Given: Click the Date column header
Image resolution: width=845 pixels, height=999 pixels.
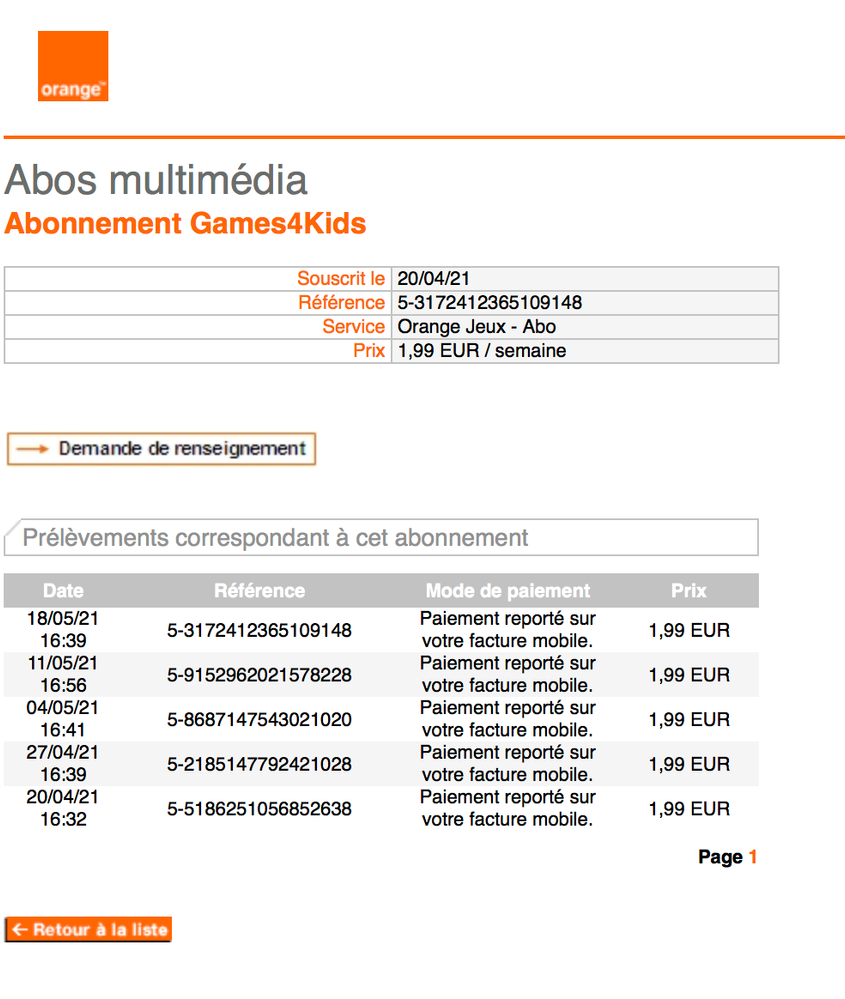Looking at the screenshot, I should [x=63, y=591].
